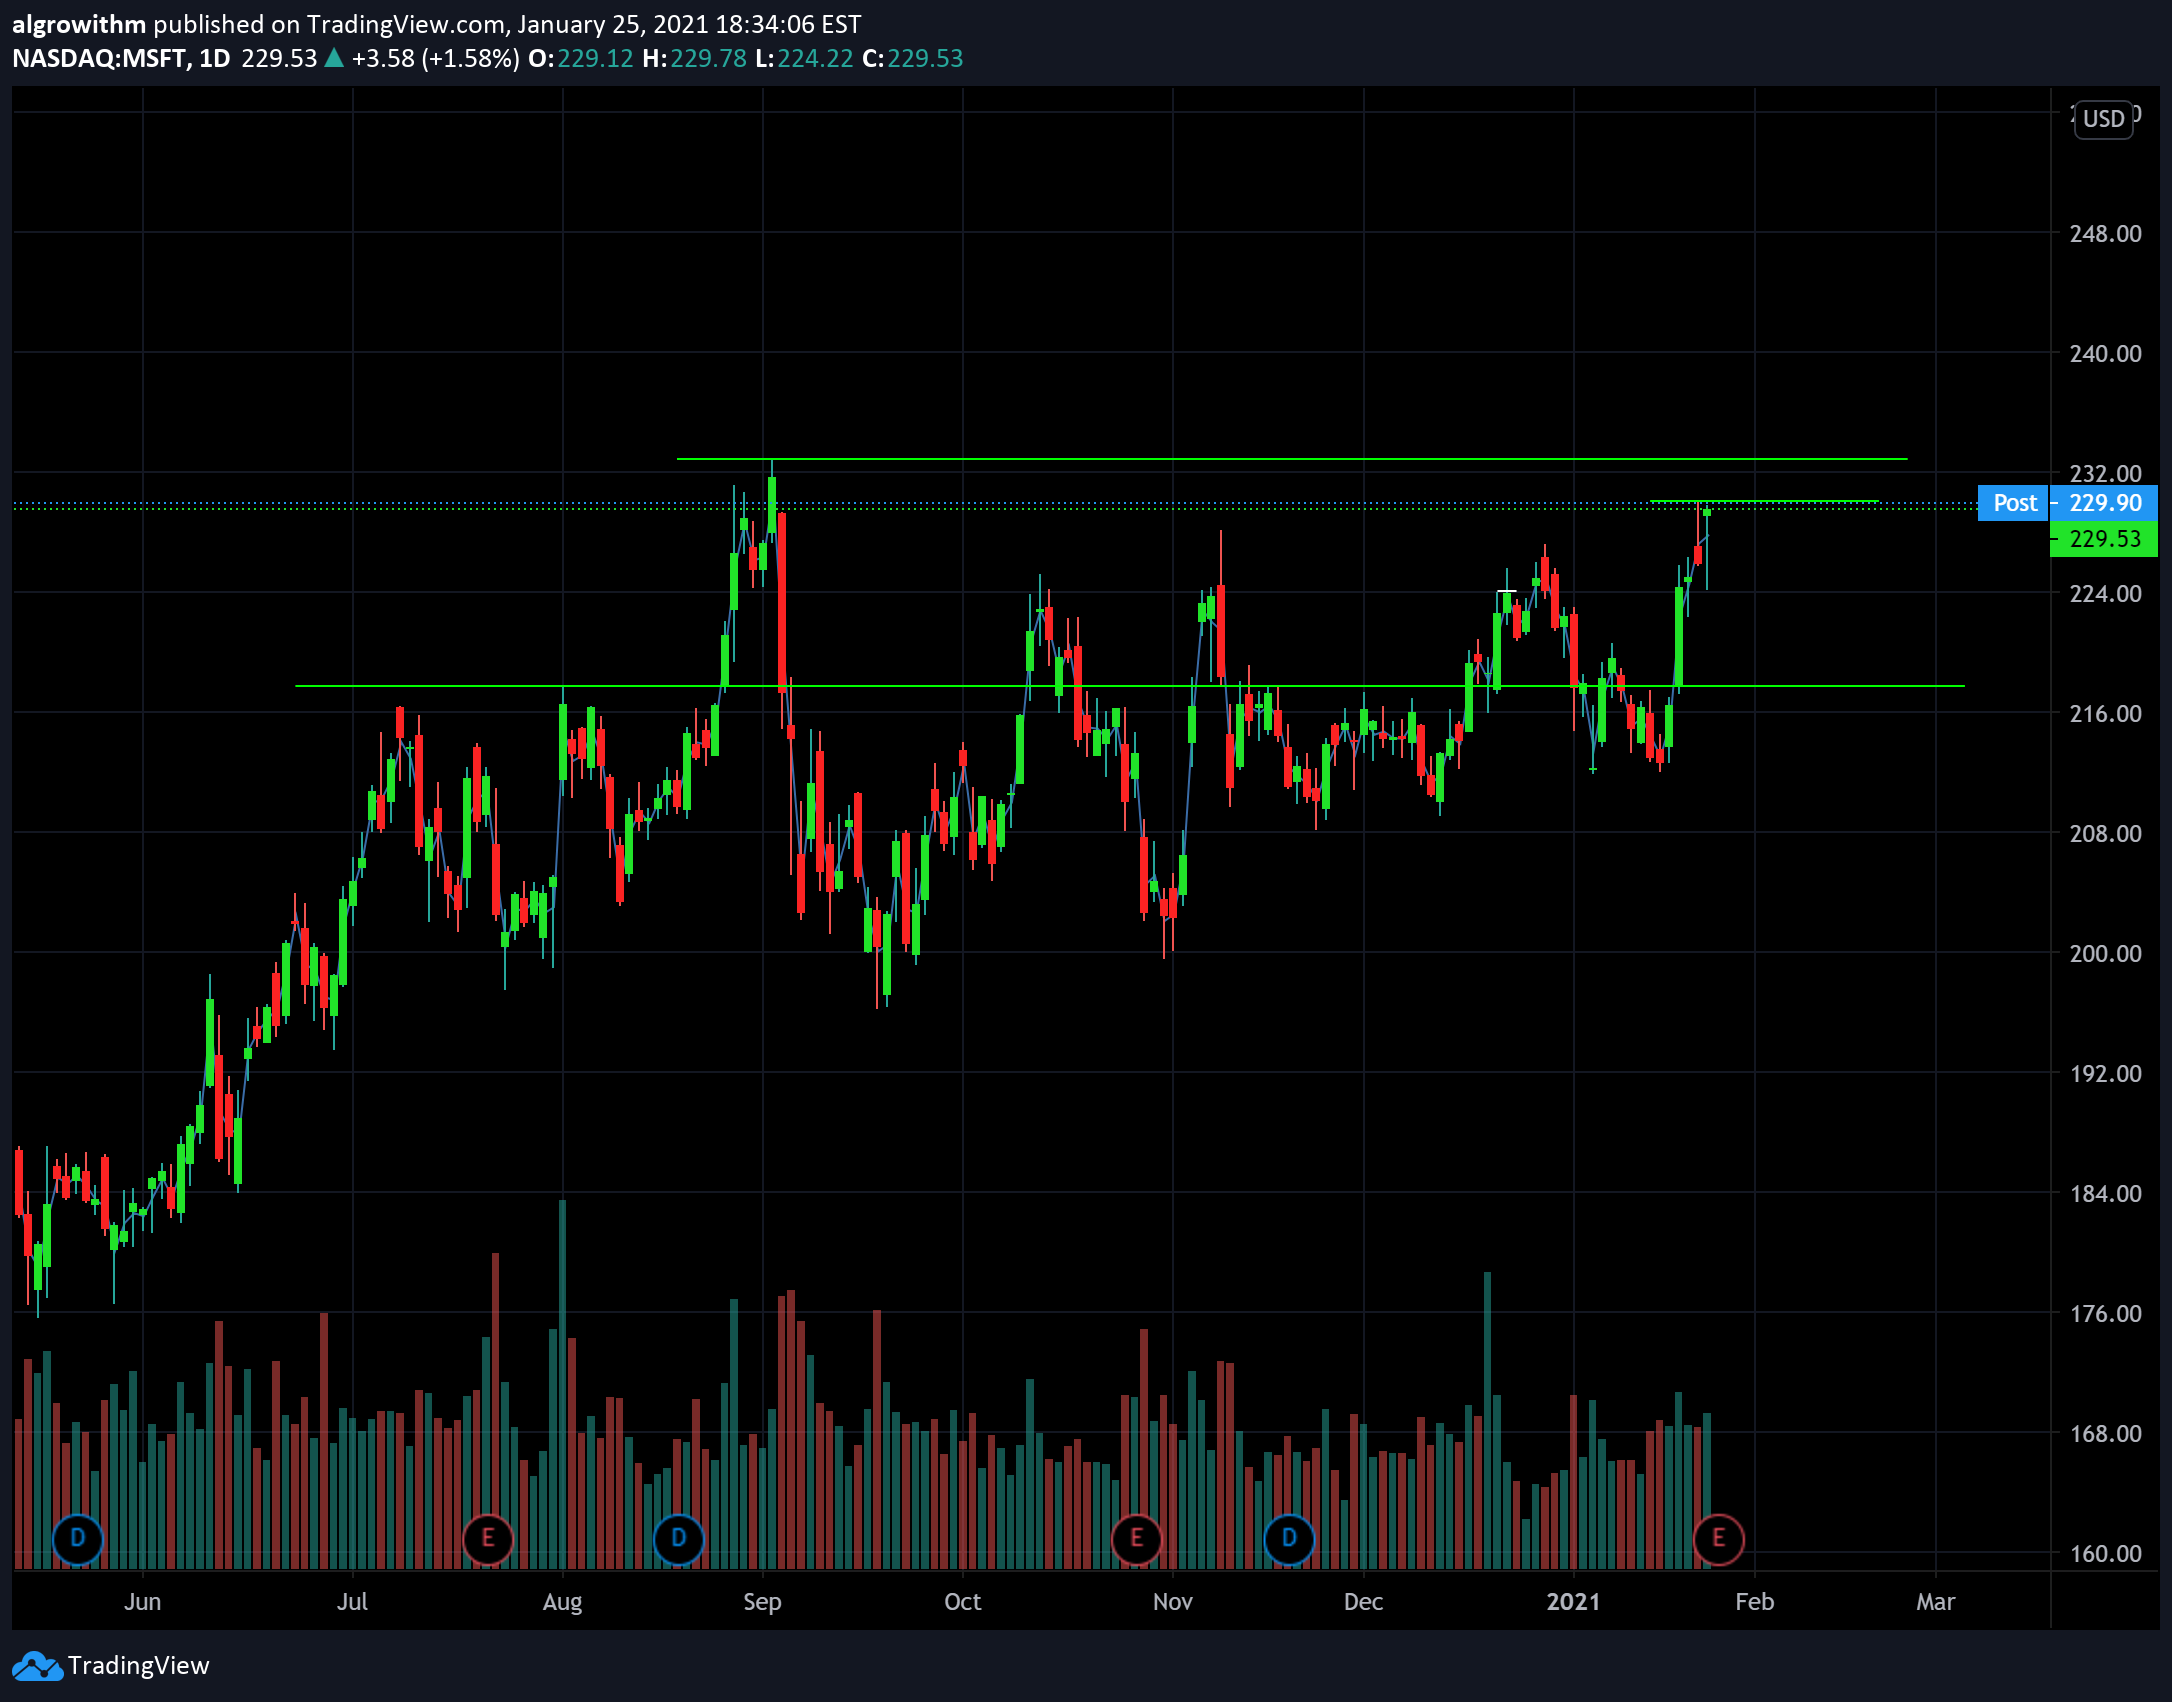Click the close value C:229.53
The width and height of the screenshot is (2172, 1702).
pos(913,58)
